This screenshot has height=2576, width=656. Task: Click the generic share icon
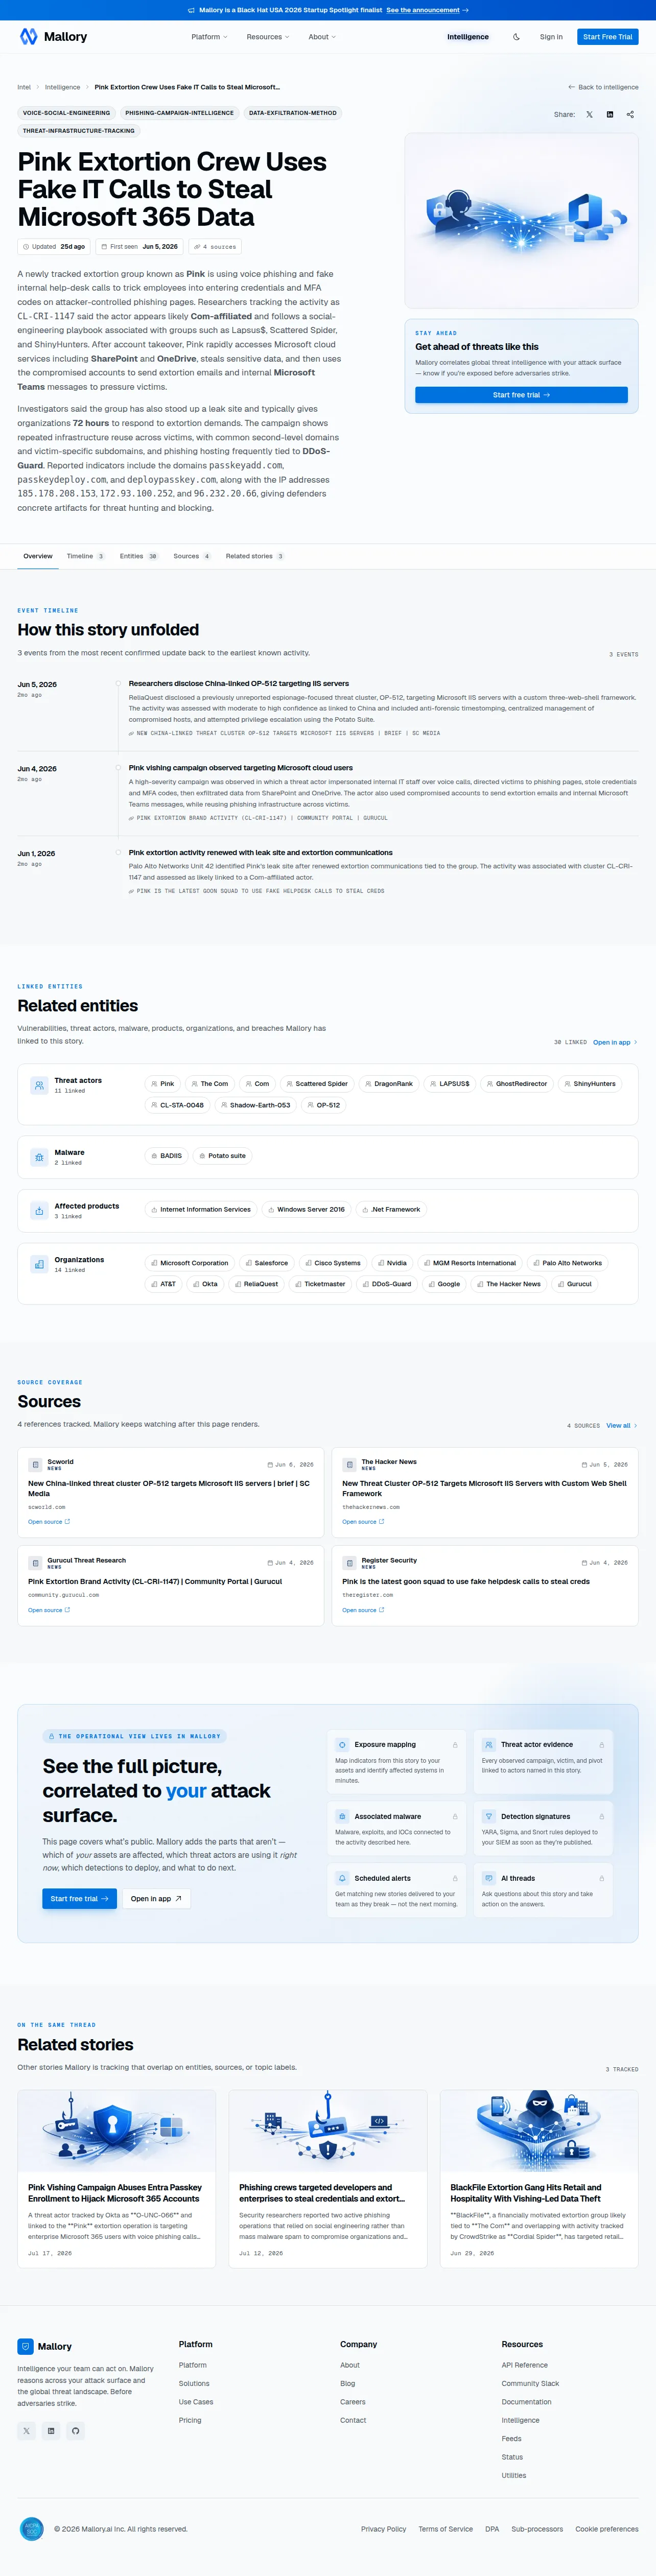click(x=630, y=115)
